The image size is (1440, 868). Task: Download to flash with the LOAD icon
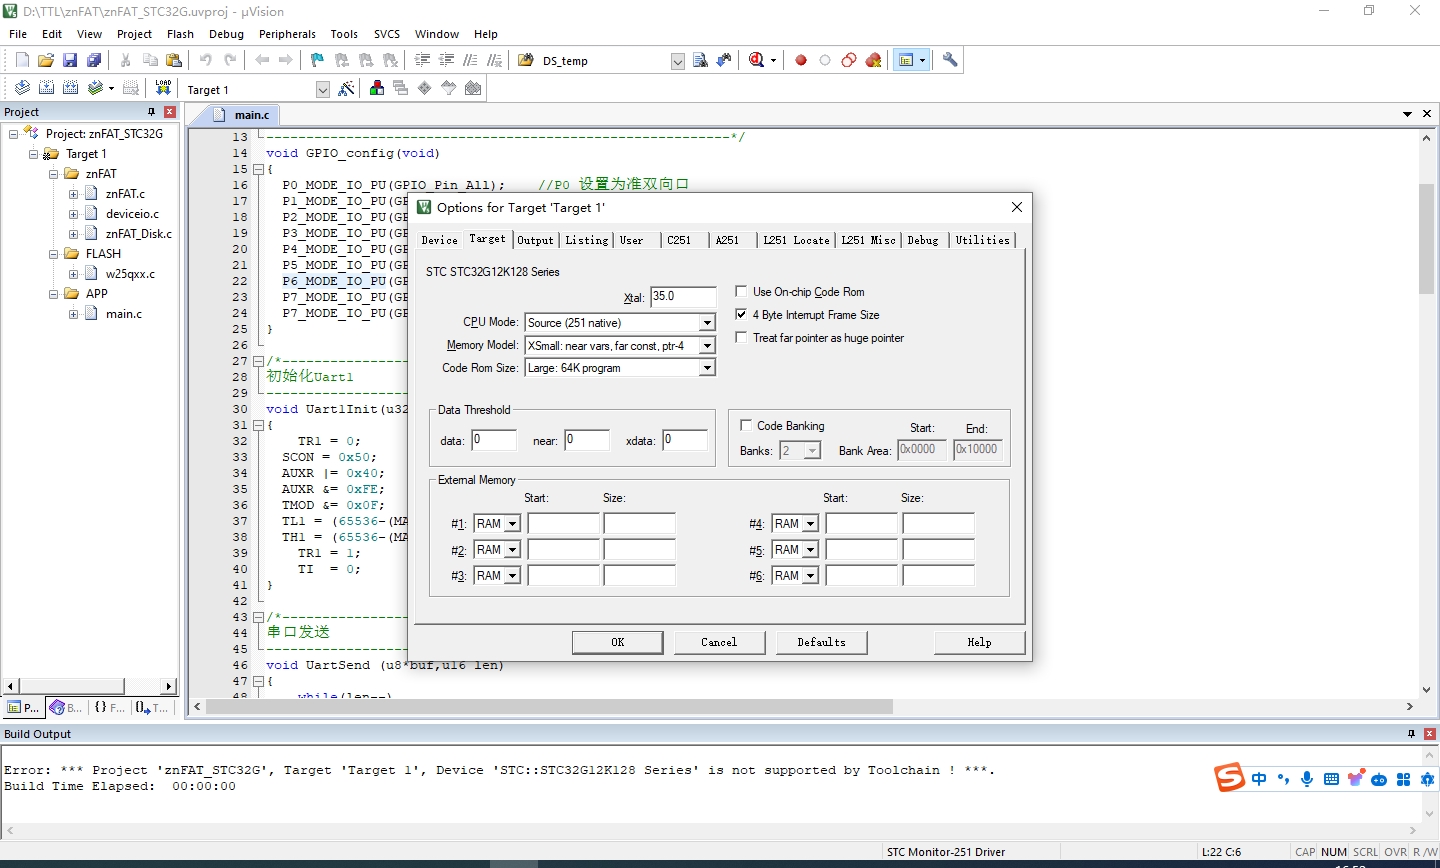[163, 88]
